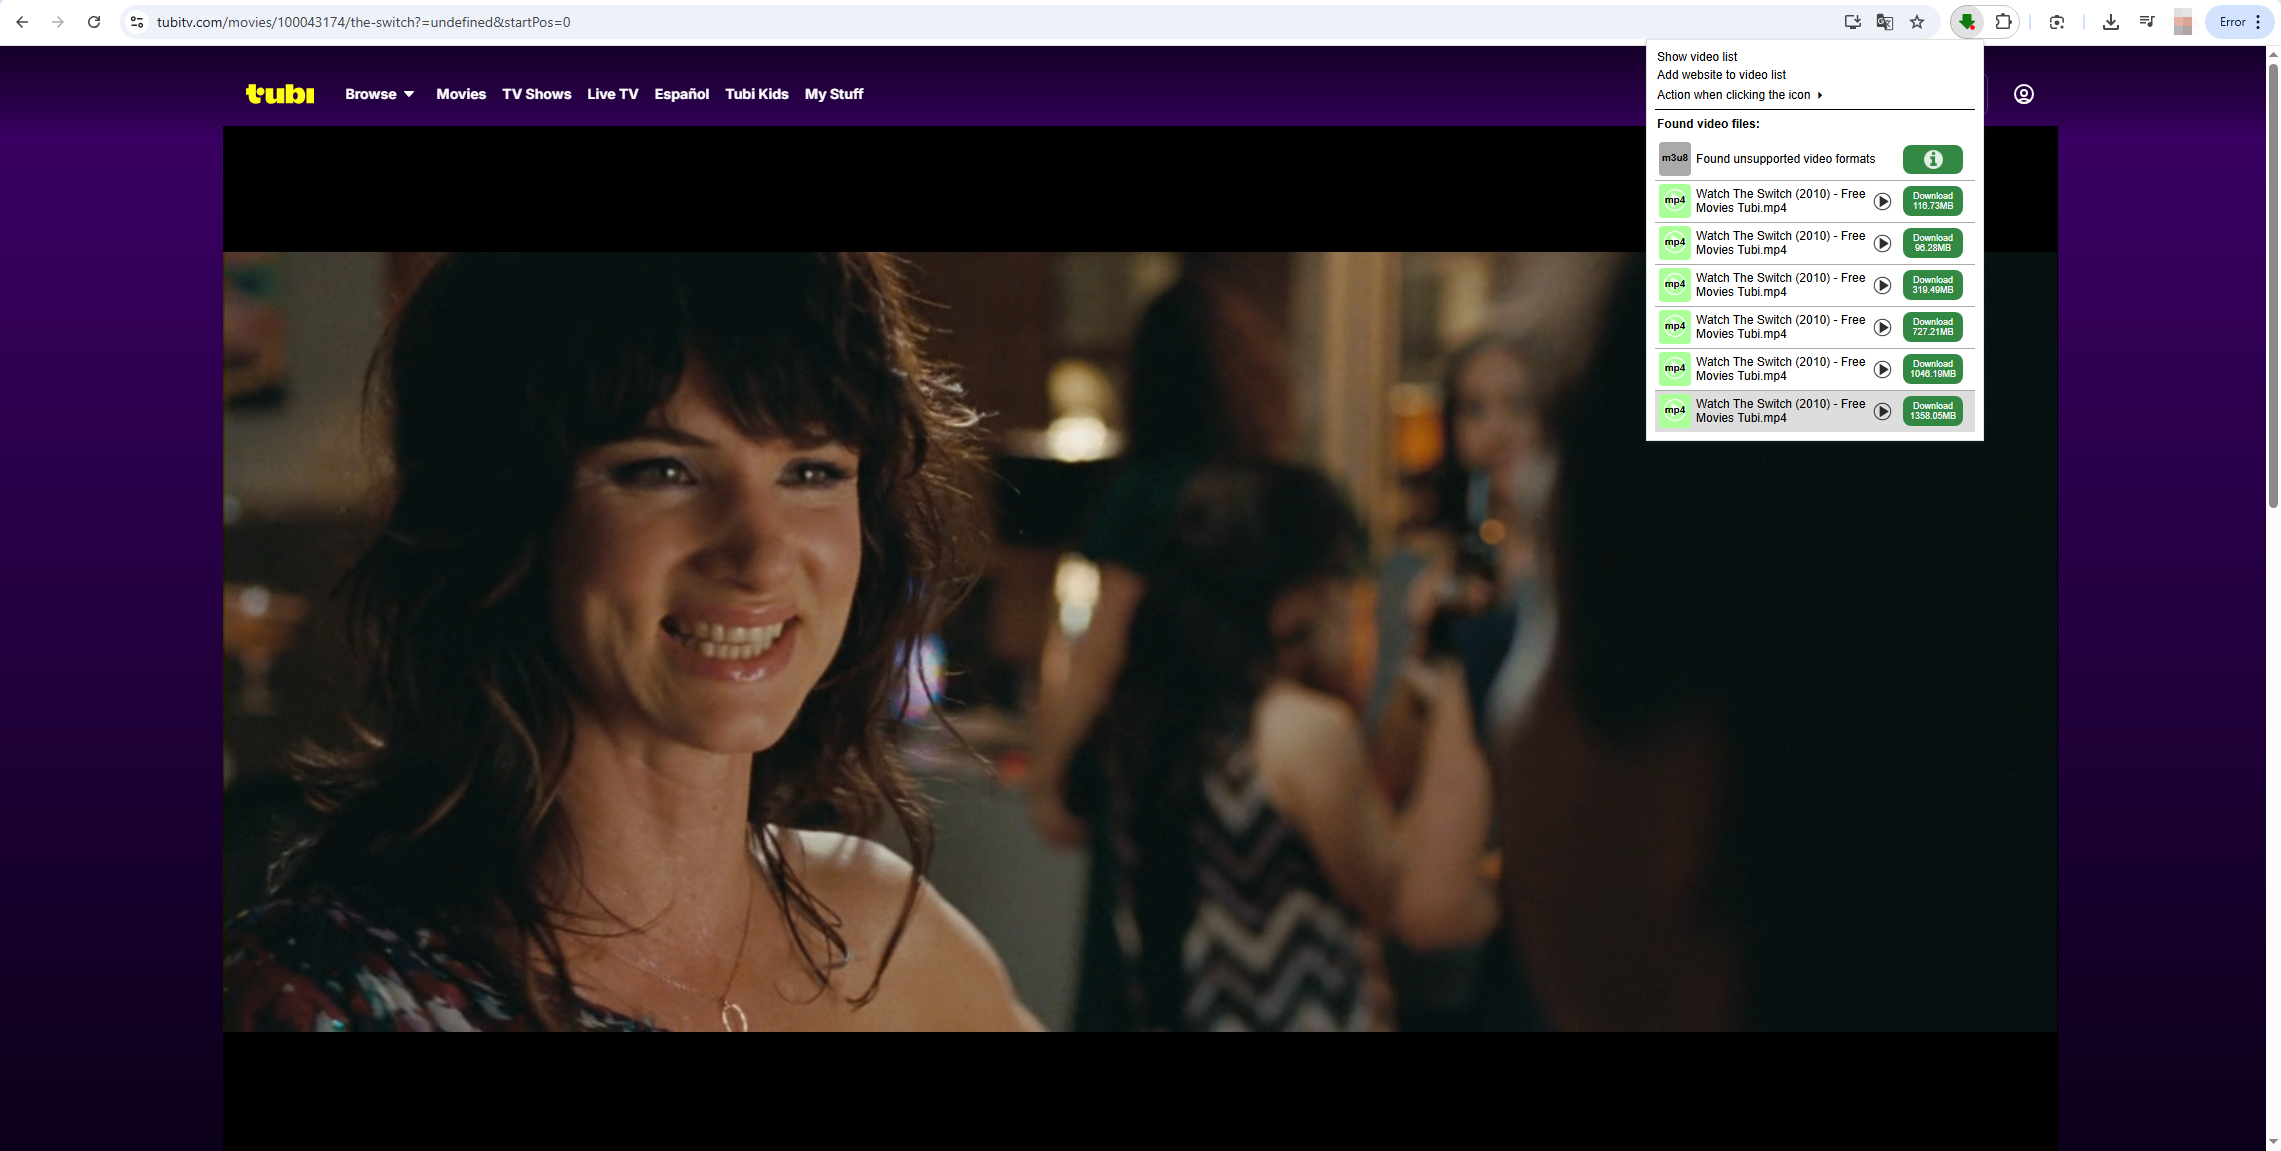Open the media controls icon
2281x1151 pixels.
[2146, 22]
